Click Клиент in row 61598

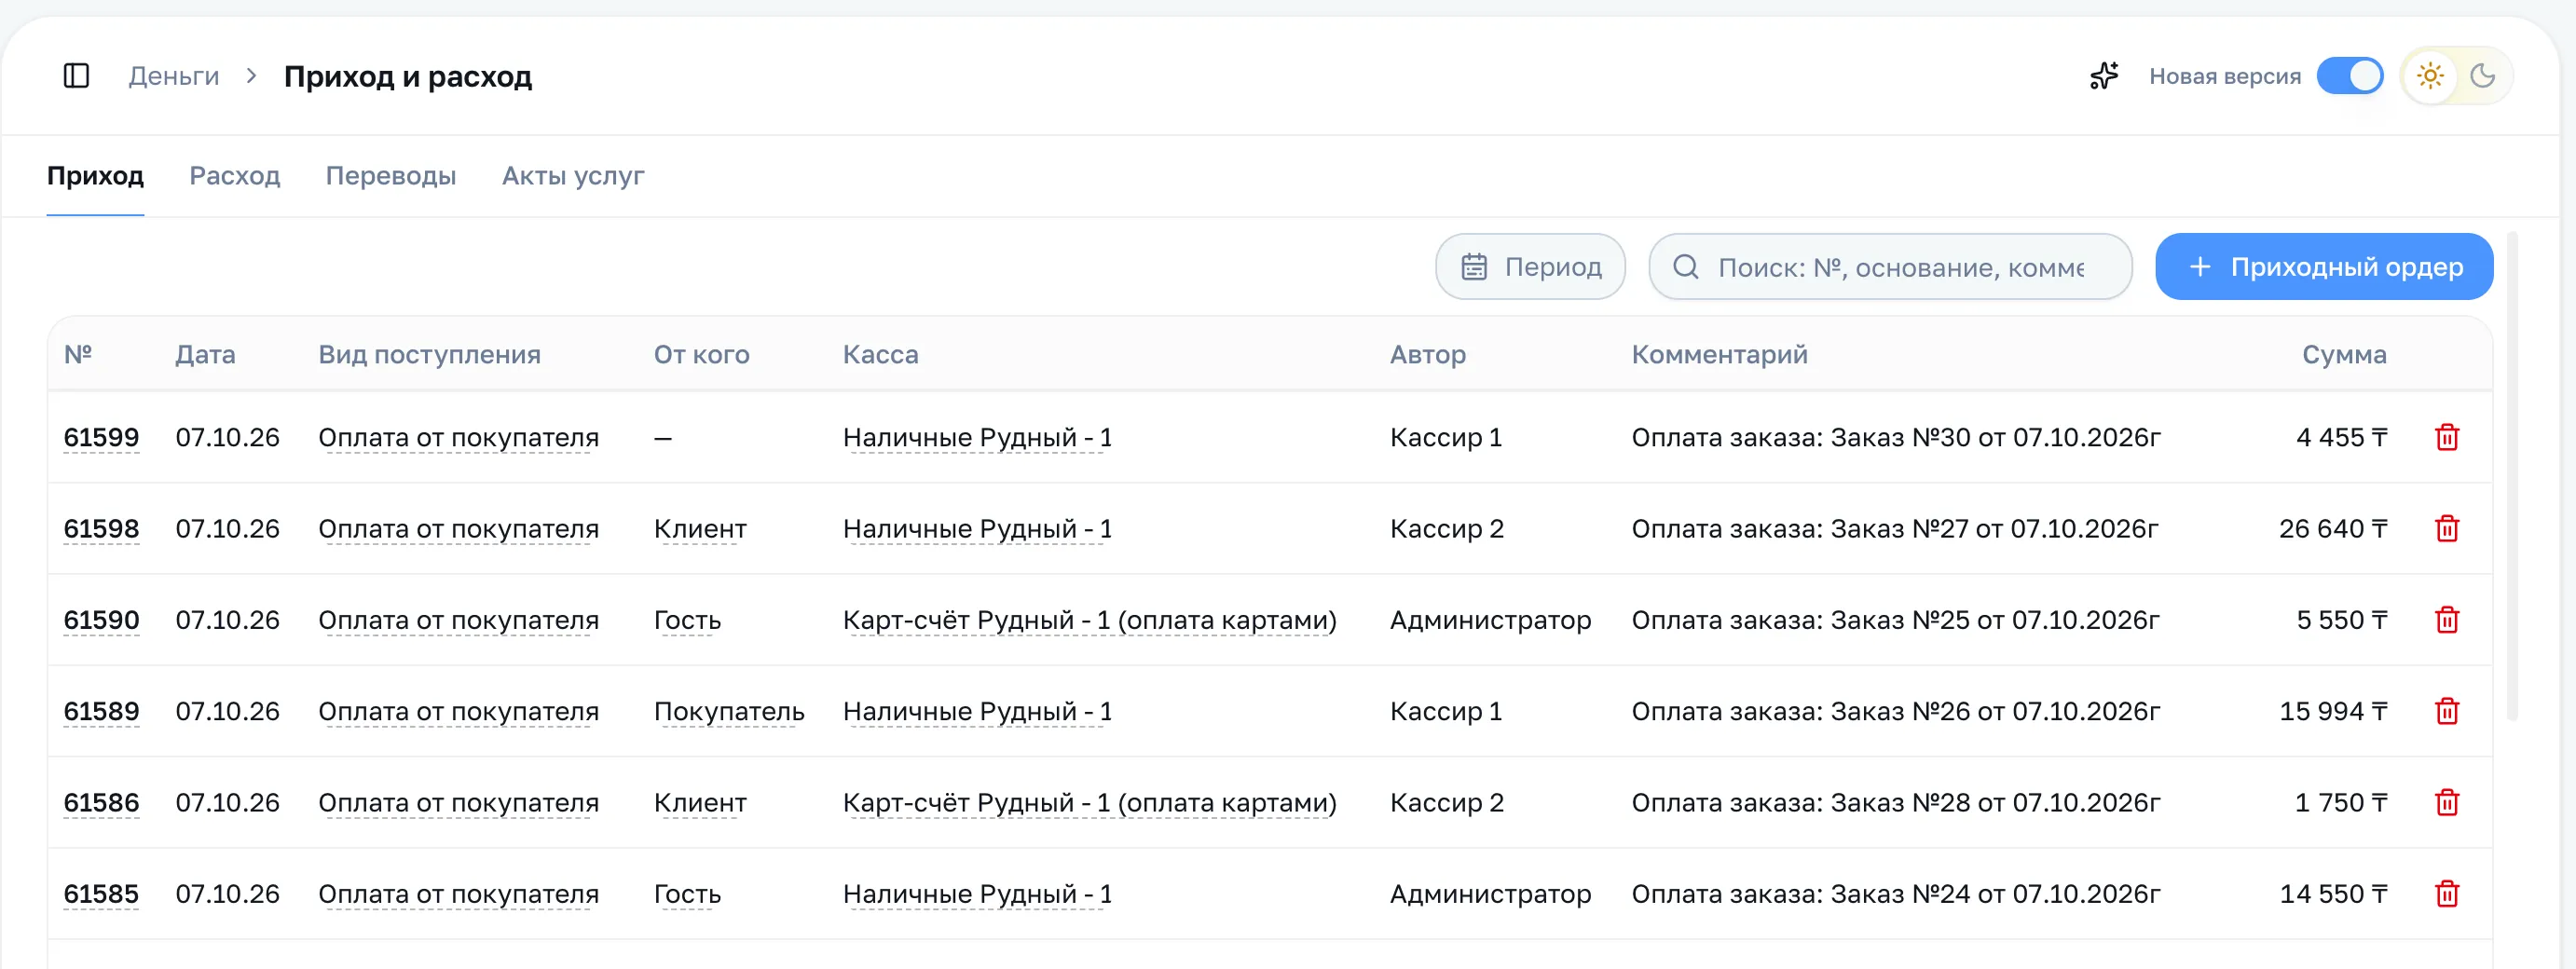point(700,528)
